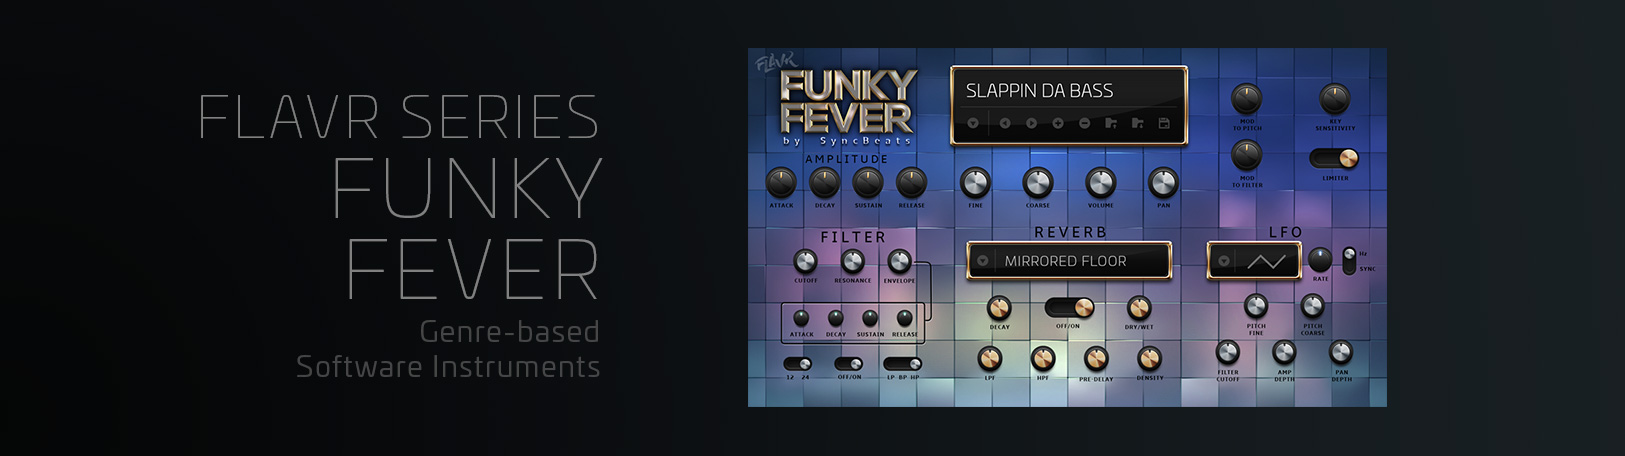Viewport: 1625px width, 456px height.
Task: Open the Mirrored Floor reverb type dropdown arrow
Action: pyautogui.click(x=983, y=261)
